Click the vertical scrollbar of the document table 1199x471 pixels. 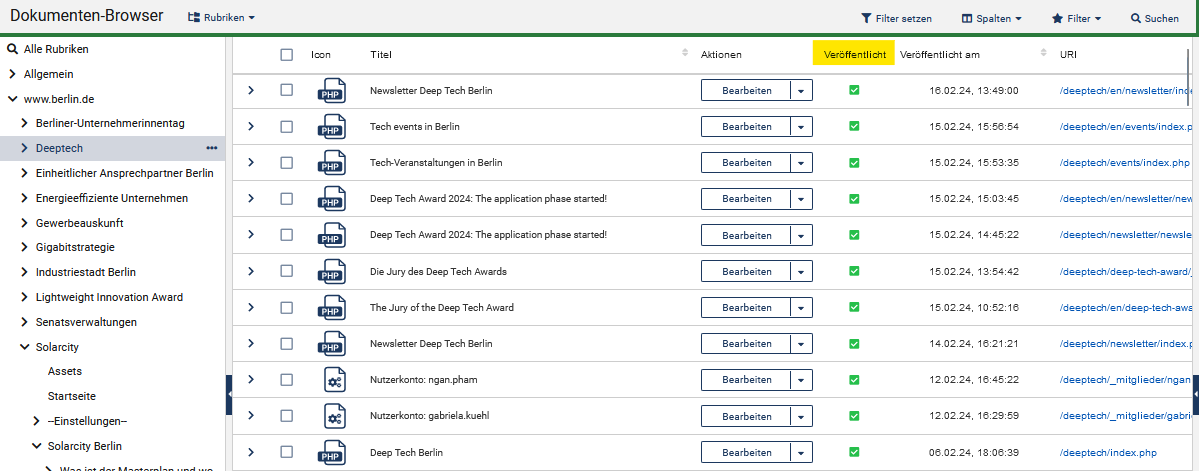click(1189, 72)
